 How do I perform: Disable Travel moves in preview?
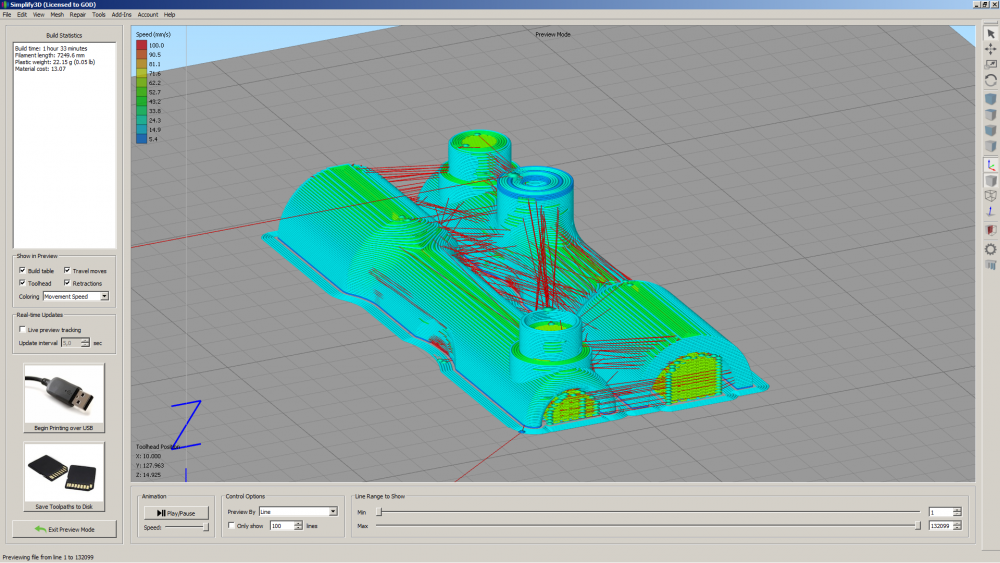[67, 271]
